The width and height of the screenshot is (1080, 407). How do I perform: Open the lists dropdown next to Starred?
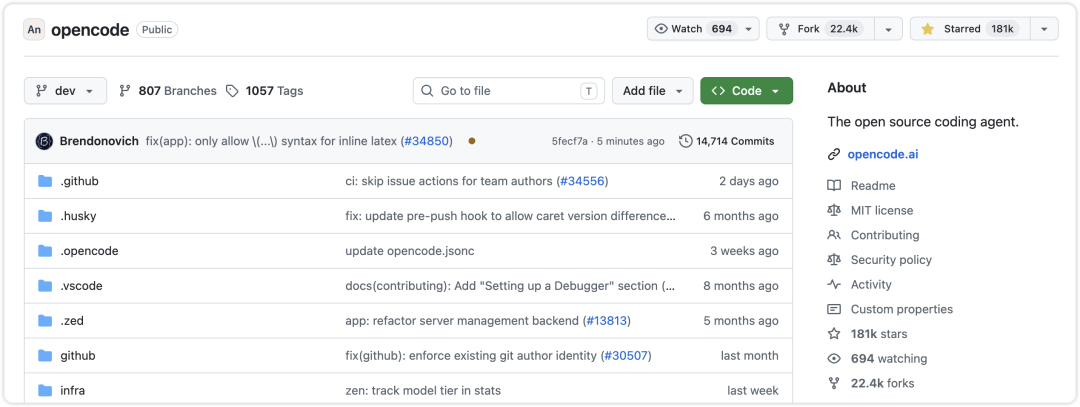tap(1044, 29)
